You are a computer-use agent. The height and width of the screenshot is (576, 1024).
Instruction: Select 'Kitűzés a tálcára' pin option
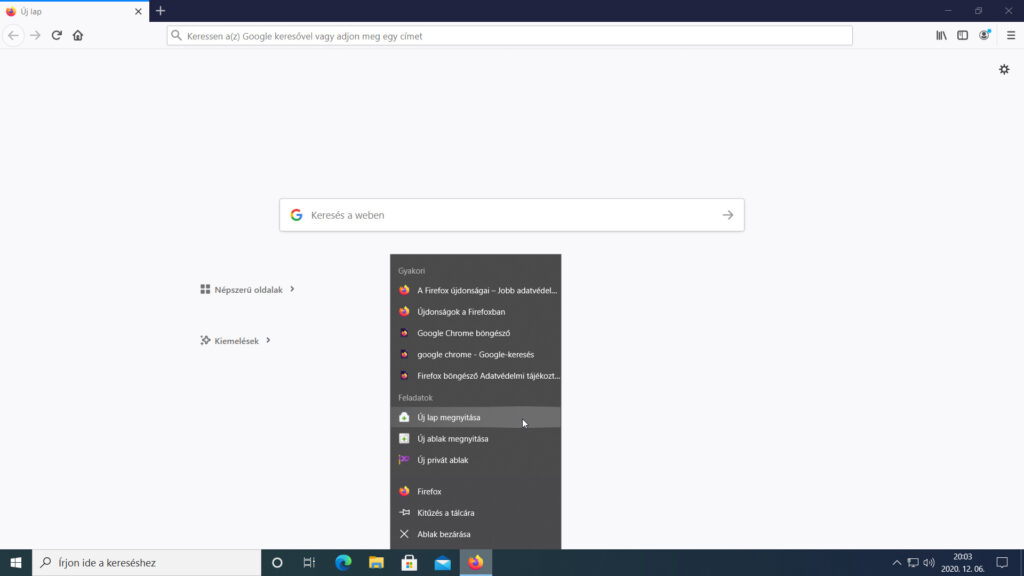coord(475,513)
